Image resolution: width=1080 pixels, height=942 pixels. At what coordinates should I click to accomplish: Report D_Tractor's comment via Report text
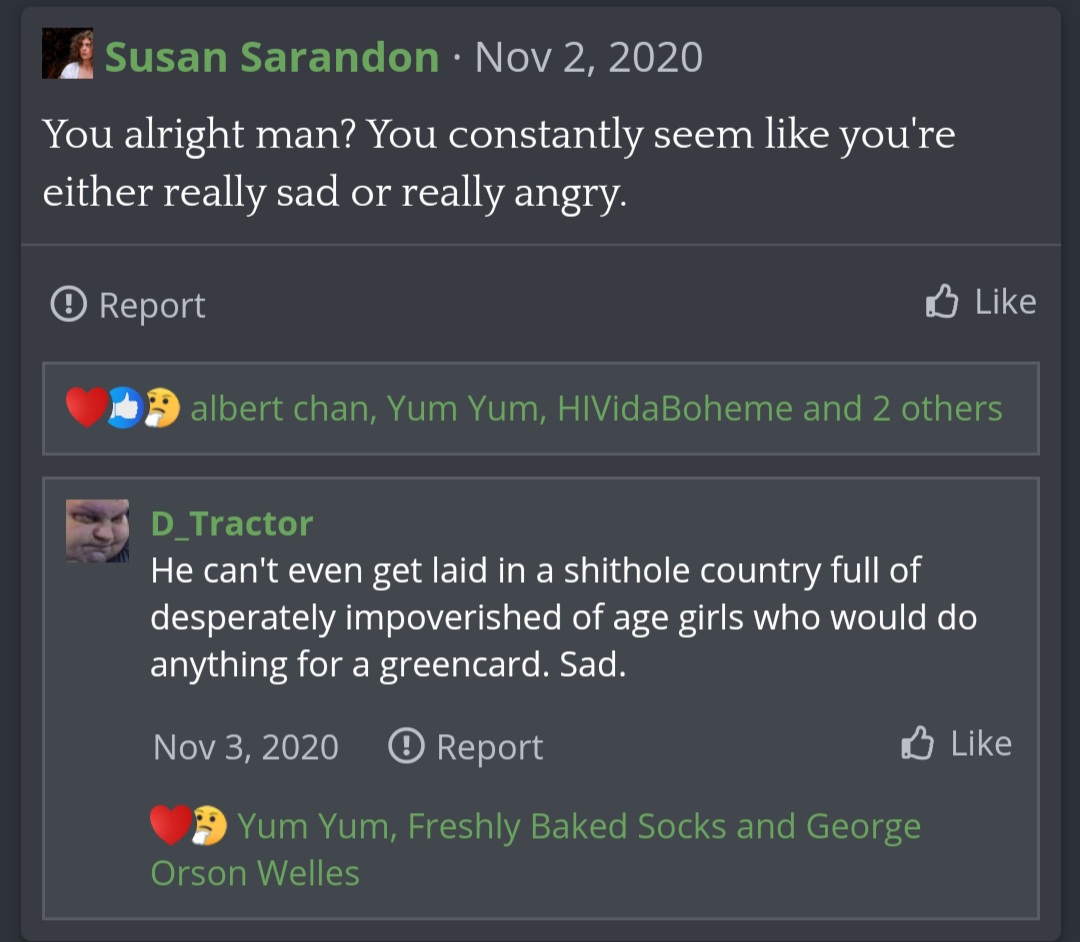point(489,747)
